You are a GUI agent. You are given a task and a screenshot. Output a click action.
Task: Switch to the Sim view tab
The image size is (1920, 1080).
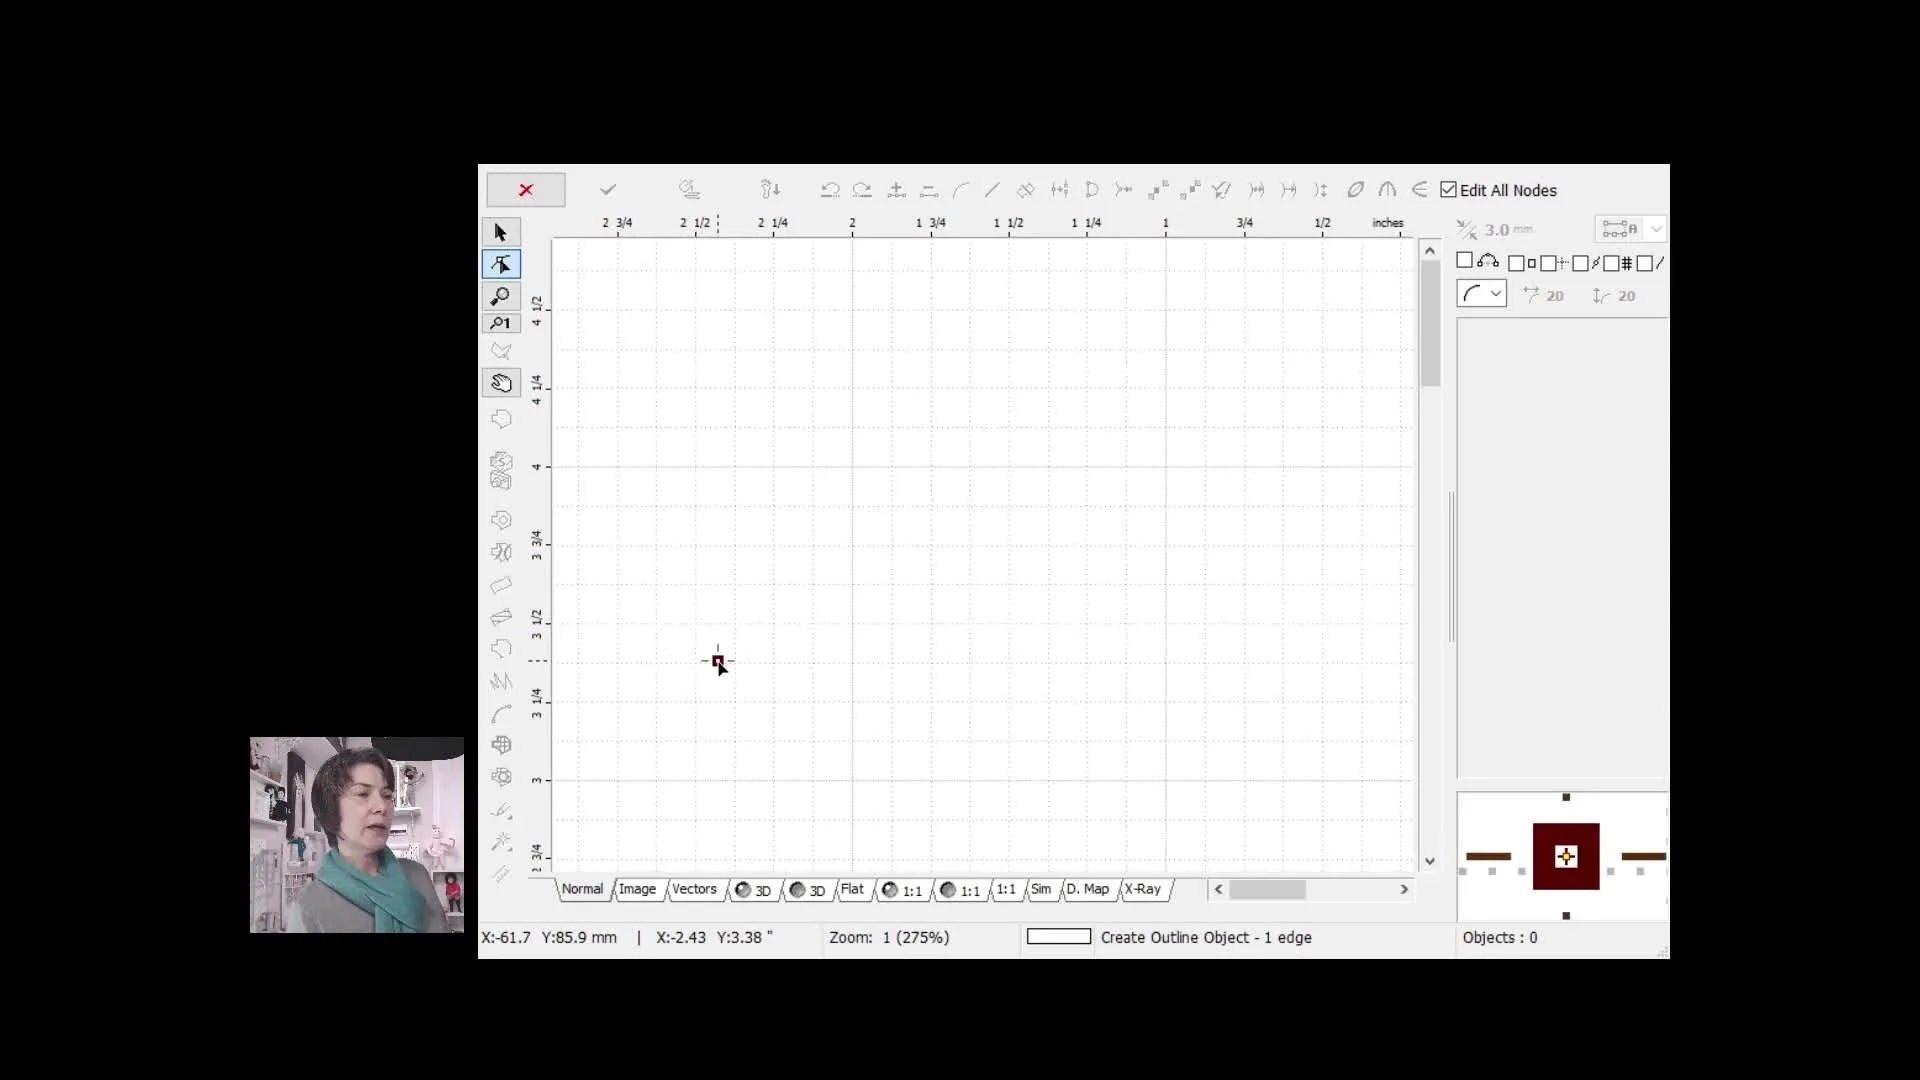(x=1041, y=889)
